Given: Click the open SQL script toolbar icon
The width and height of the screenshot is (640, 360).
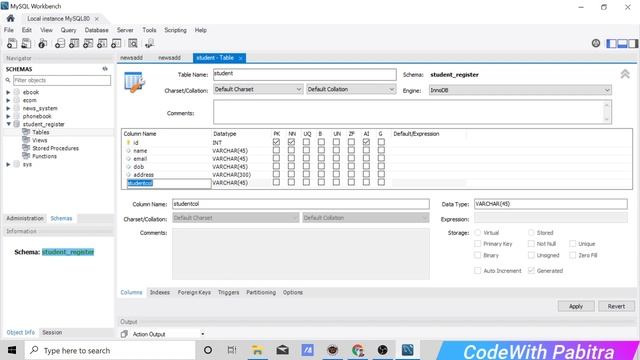Looking at the screenshot, I should click(26, 43).
